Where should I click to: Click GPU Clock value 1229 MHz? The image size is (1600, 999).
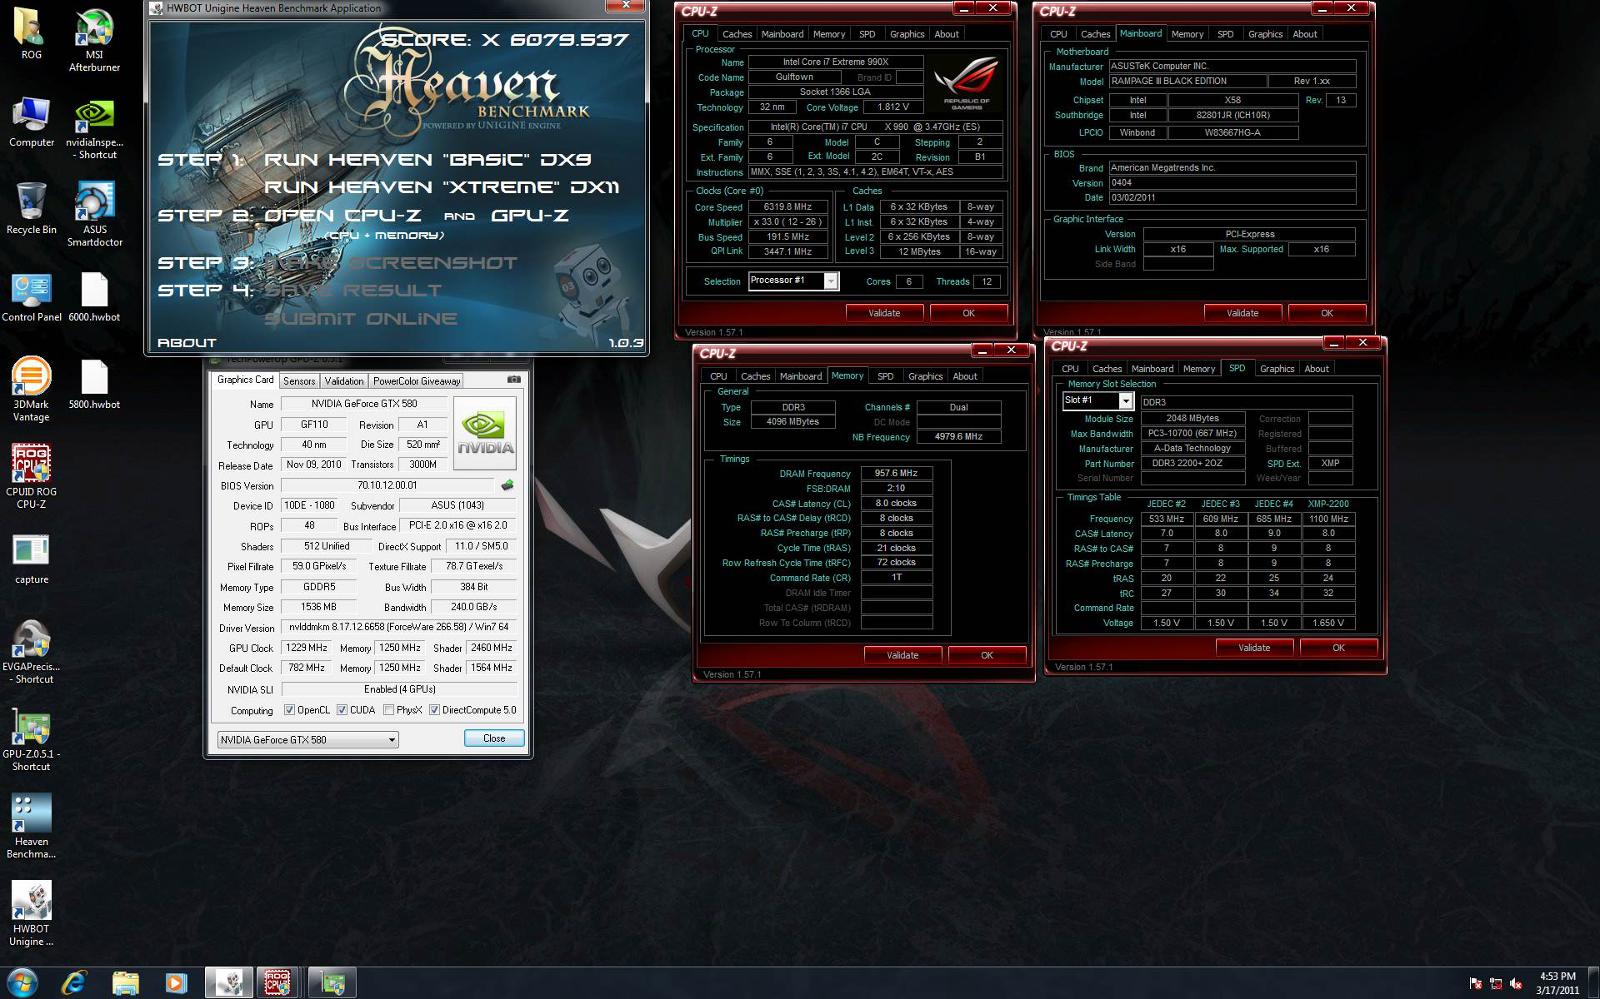tap(306, 648)
